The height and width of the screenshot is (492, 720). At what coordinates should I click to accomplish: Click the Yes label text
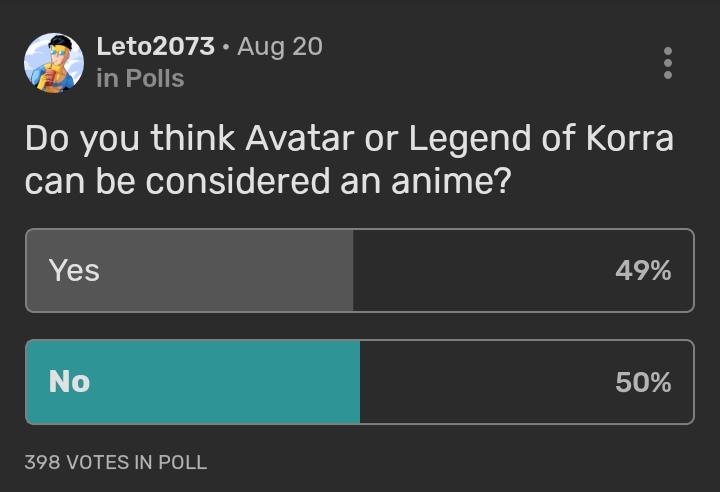pyautogui.click(x=74, y=270)
